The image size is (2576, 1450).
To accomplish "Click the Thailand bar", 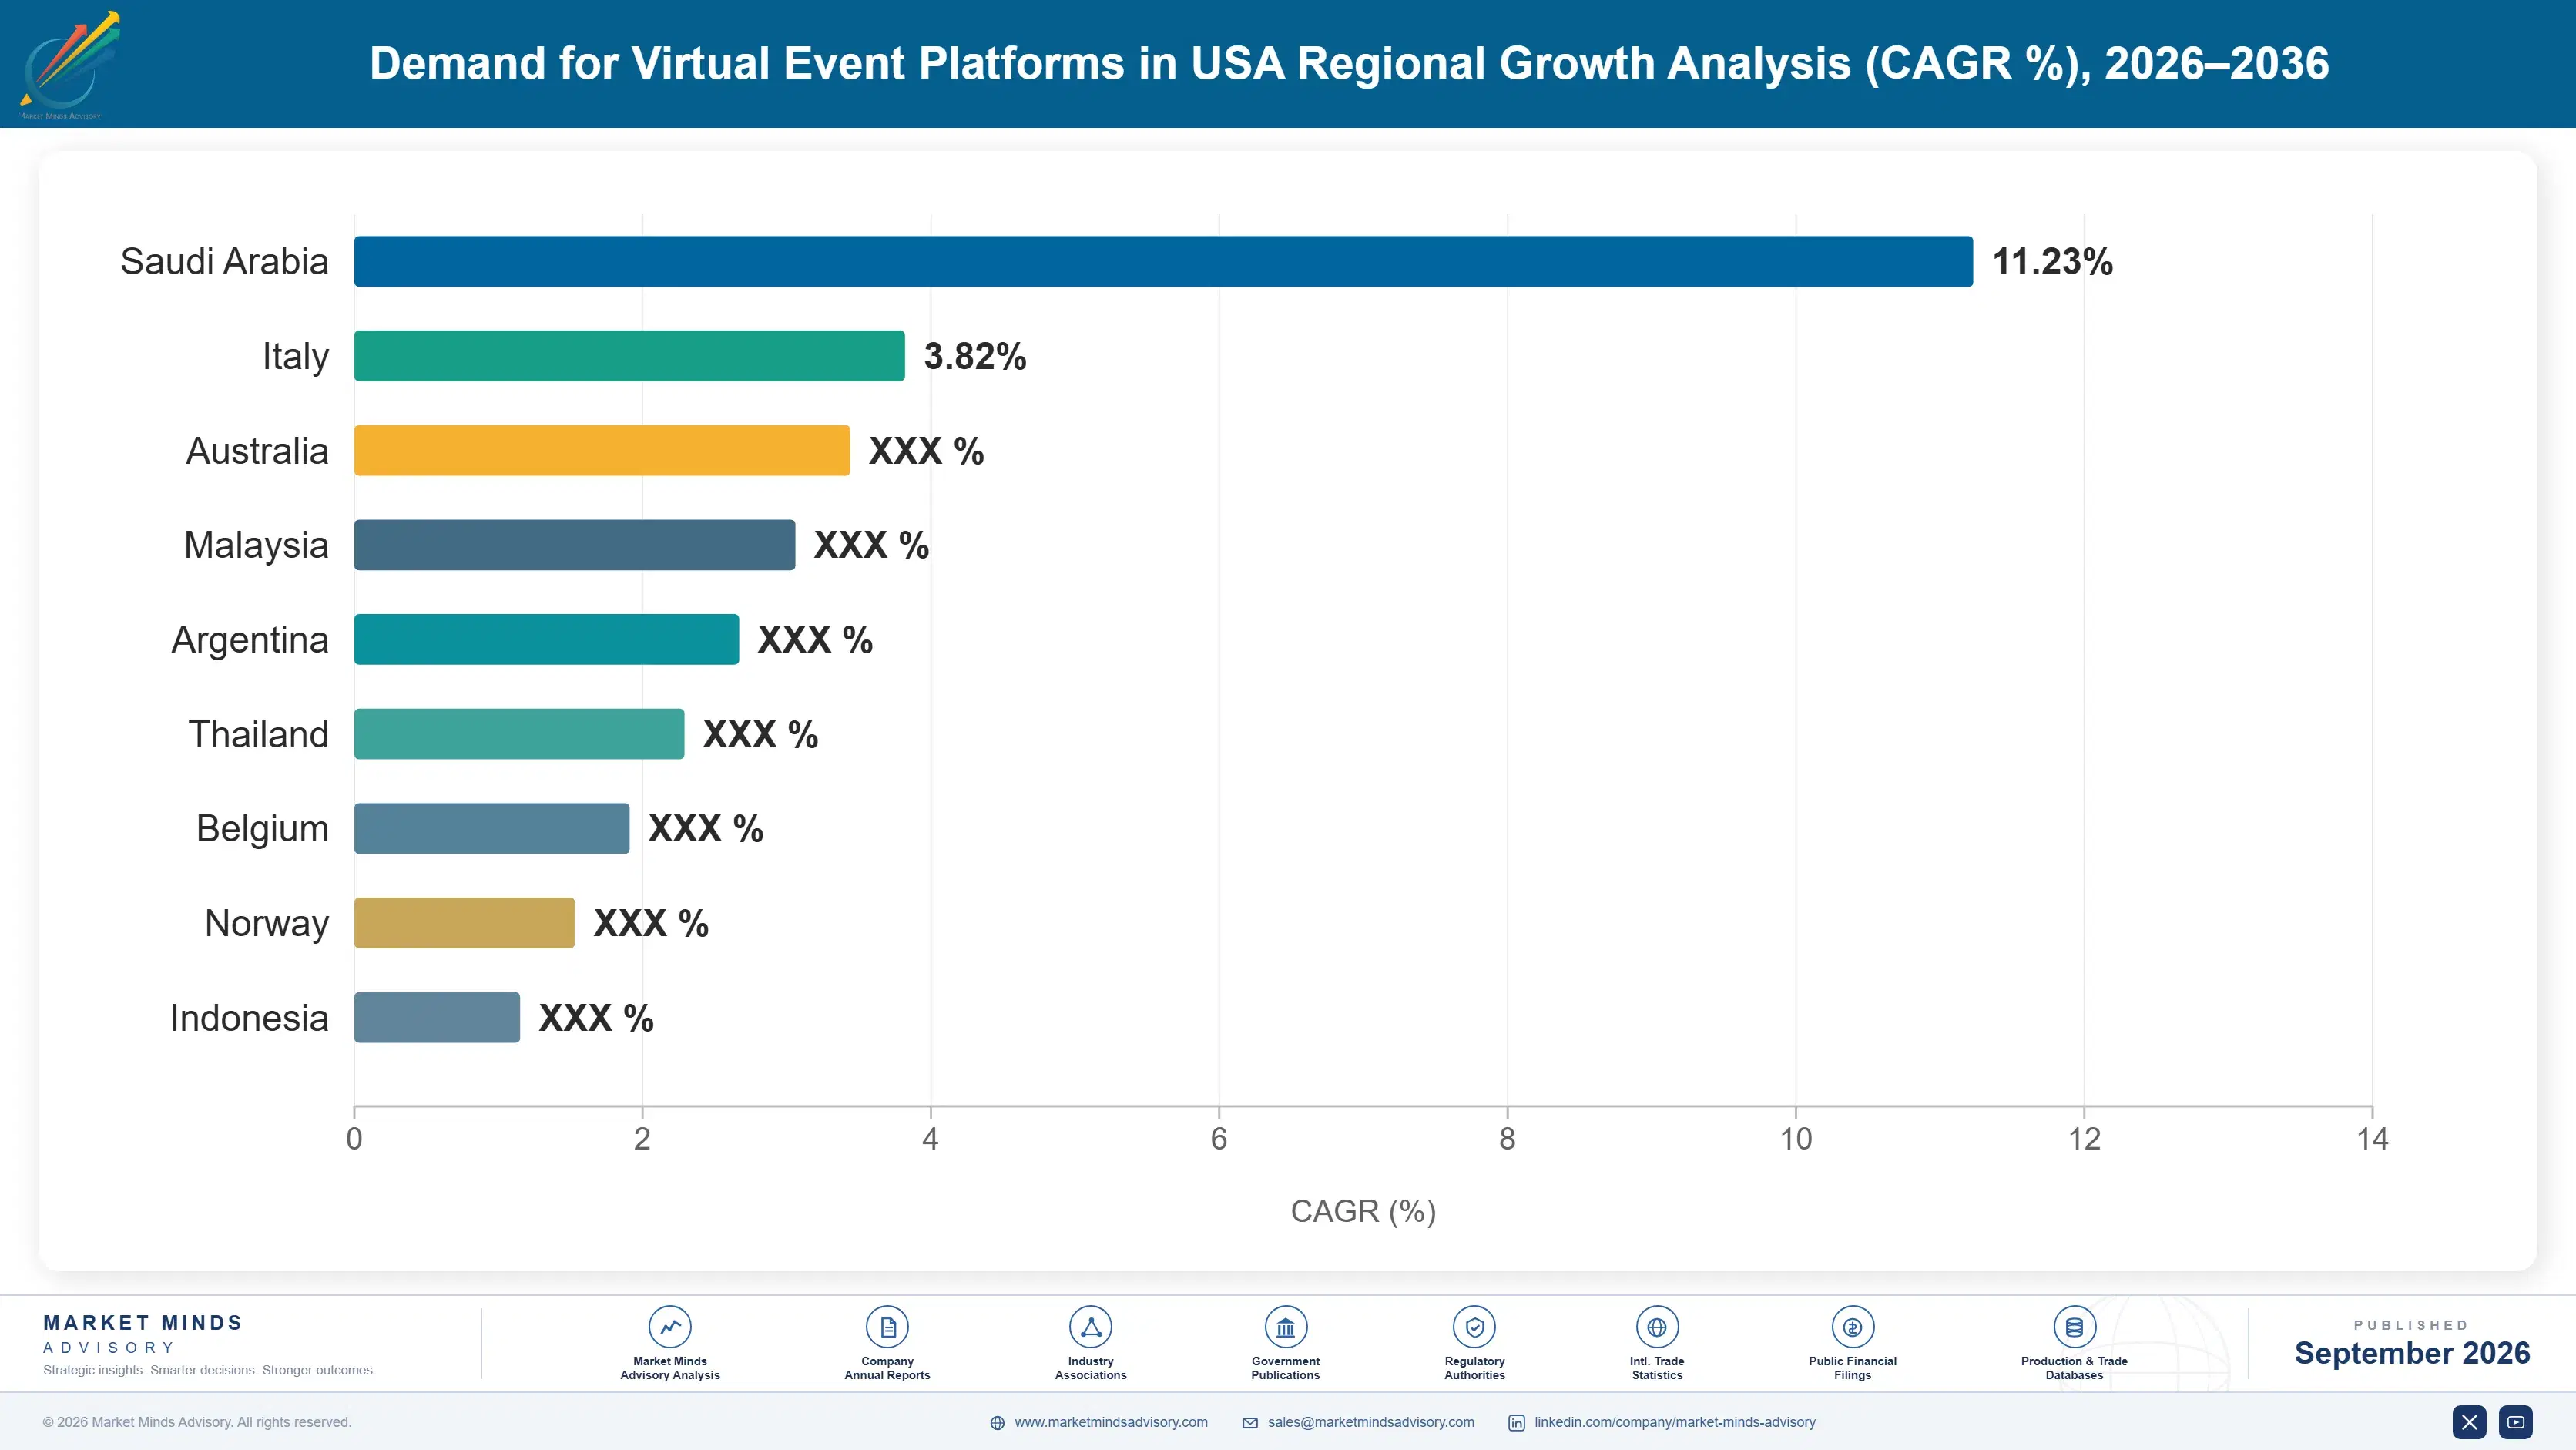I will pyautogui.click(x=519, y=734).
